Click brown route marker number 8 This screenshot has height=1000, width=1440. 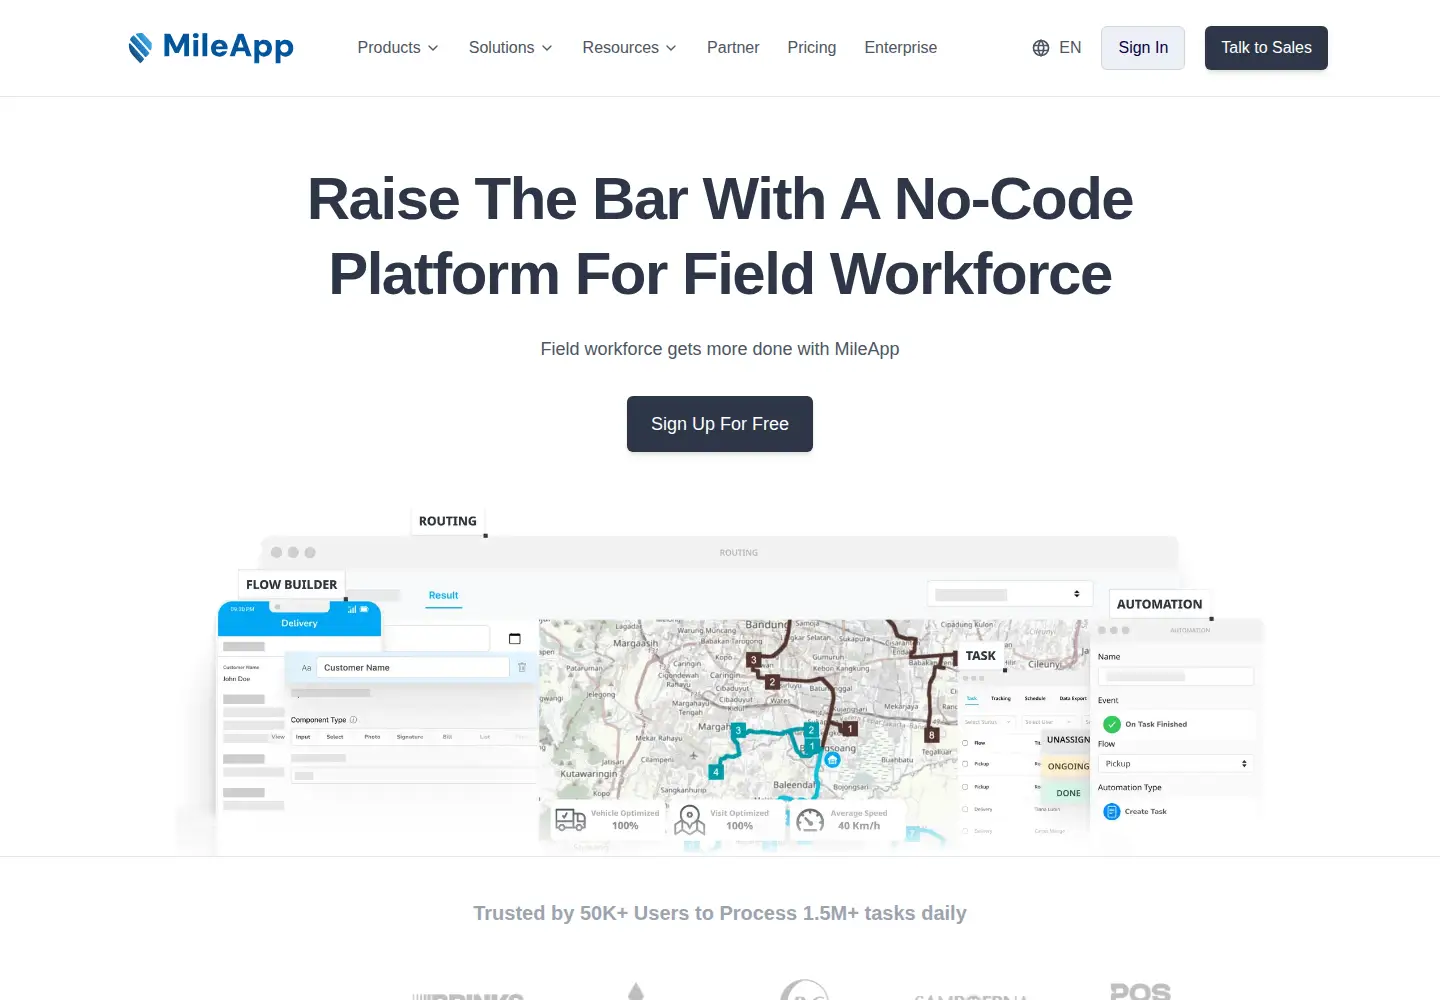932,735
